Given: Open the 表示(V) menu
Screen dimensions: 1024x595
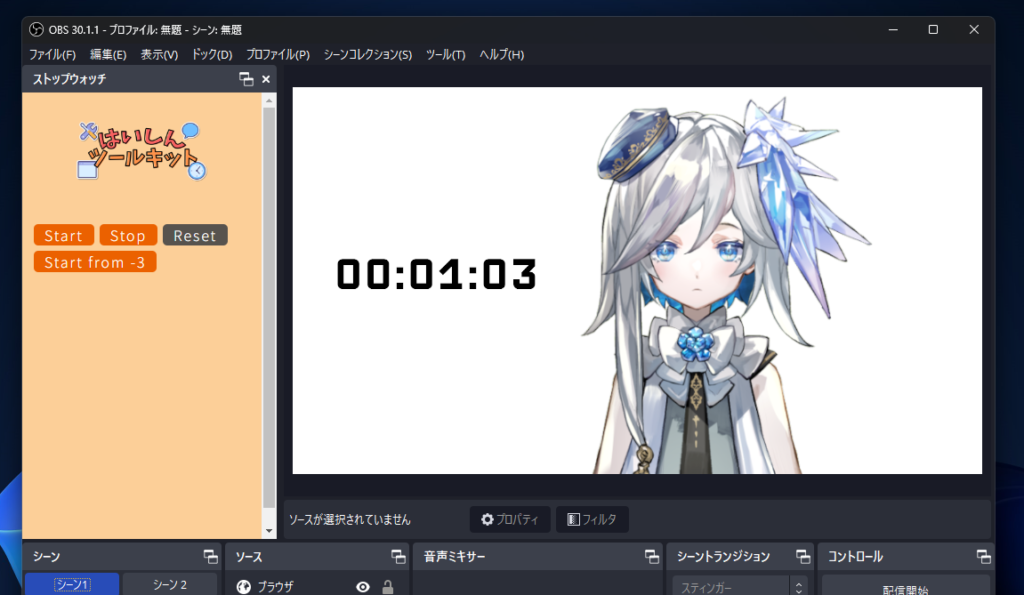Looking at the screenshot, I should pyautogui.click(x=159, y=55).
